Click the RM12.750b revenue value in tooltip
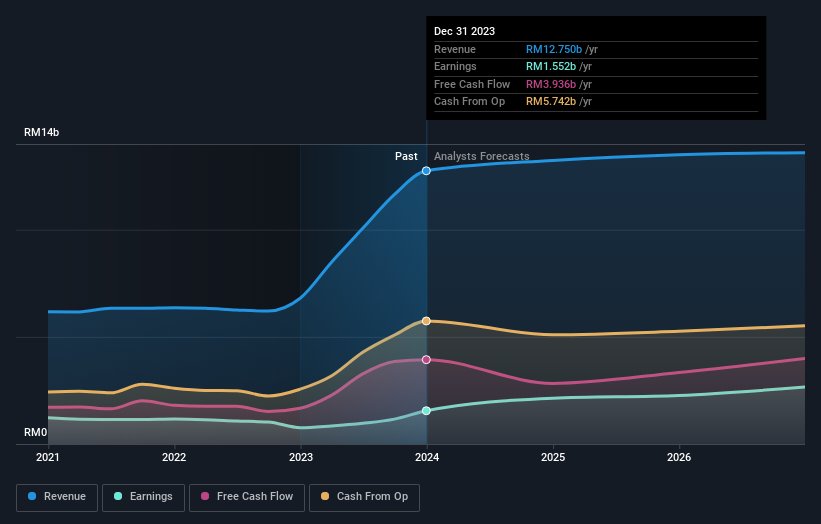This screenshot has height=524, width=821. [554, 49]
